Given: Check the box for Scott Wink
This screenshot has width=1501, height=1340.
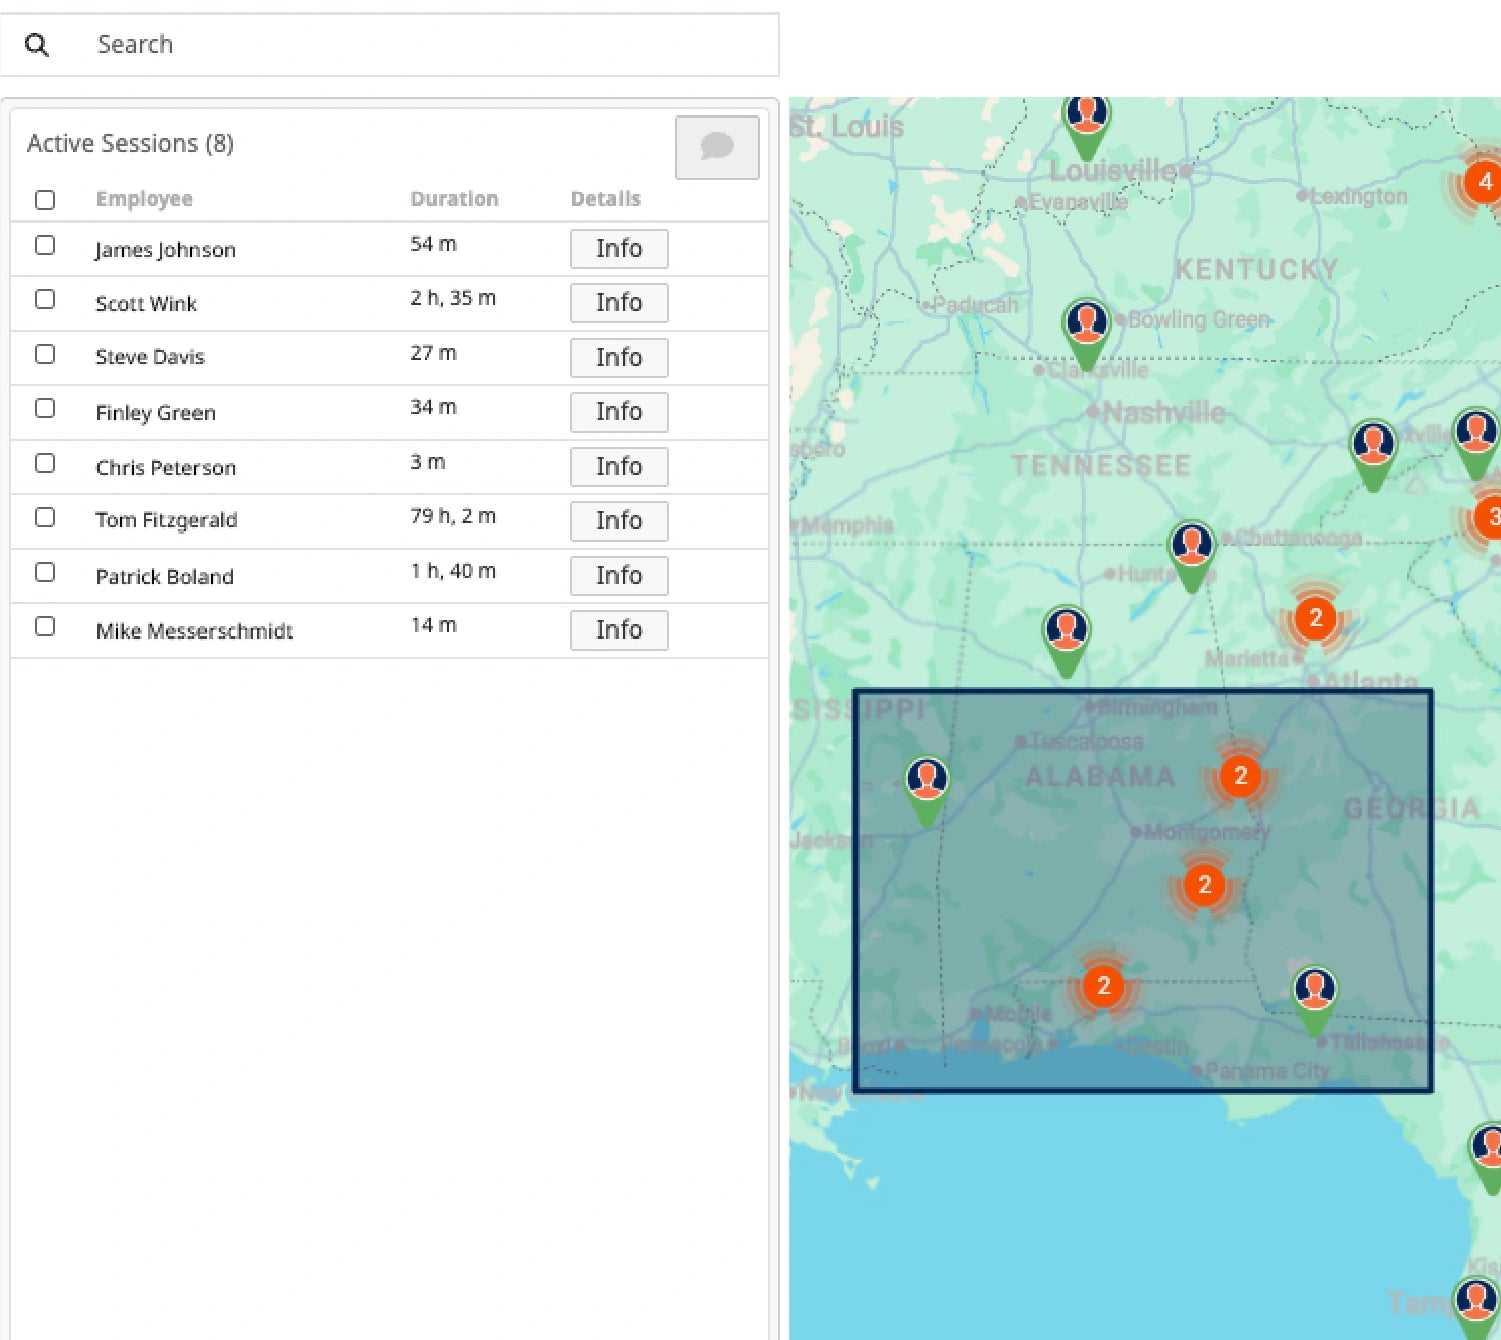Looking at the screenshot, I should coord(45,299).
